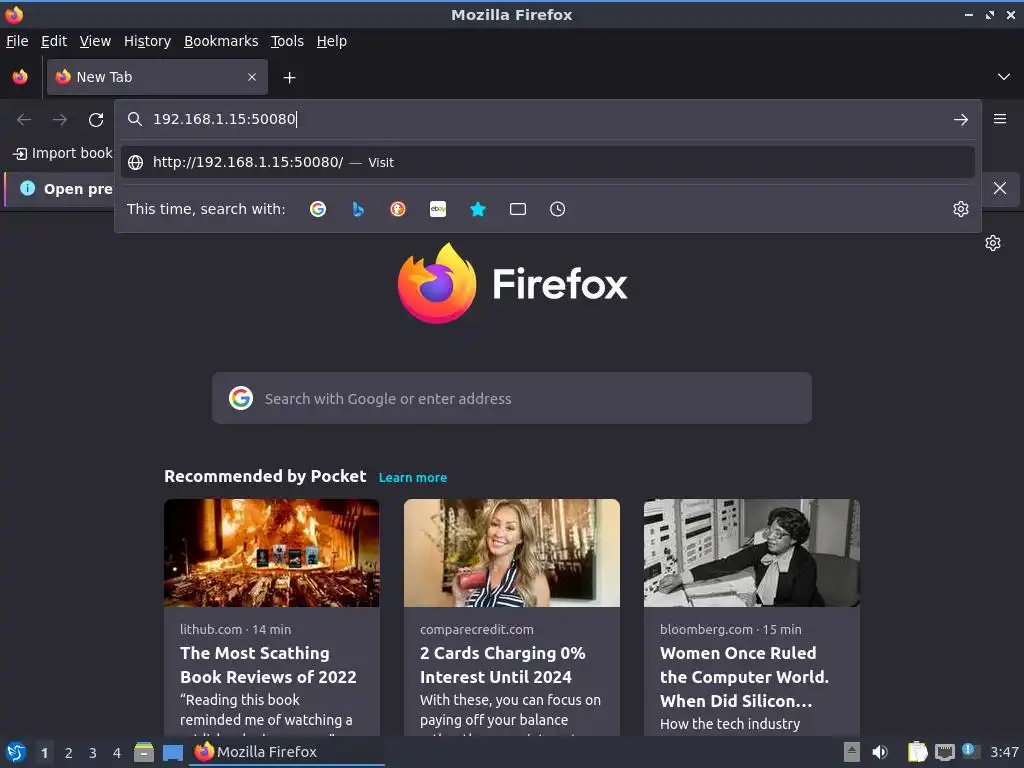Click the Go arrow in the address bar

tap(961, 120)
